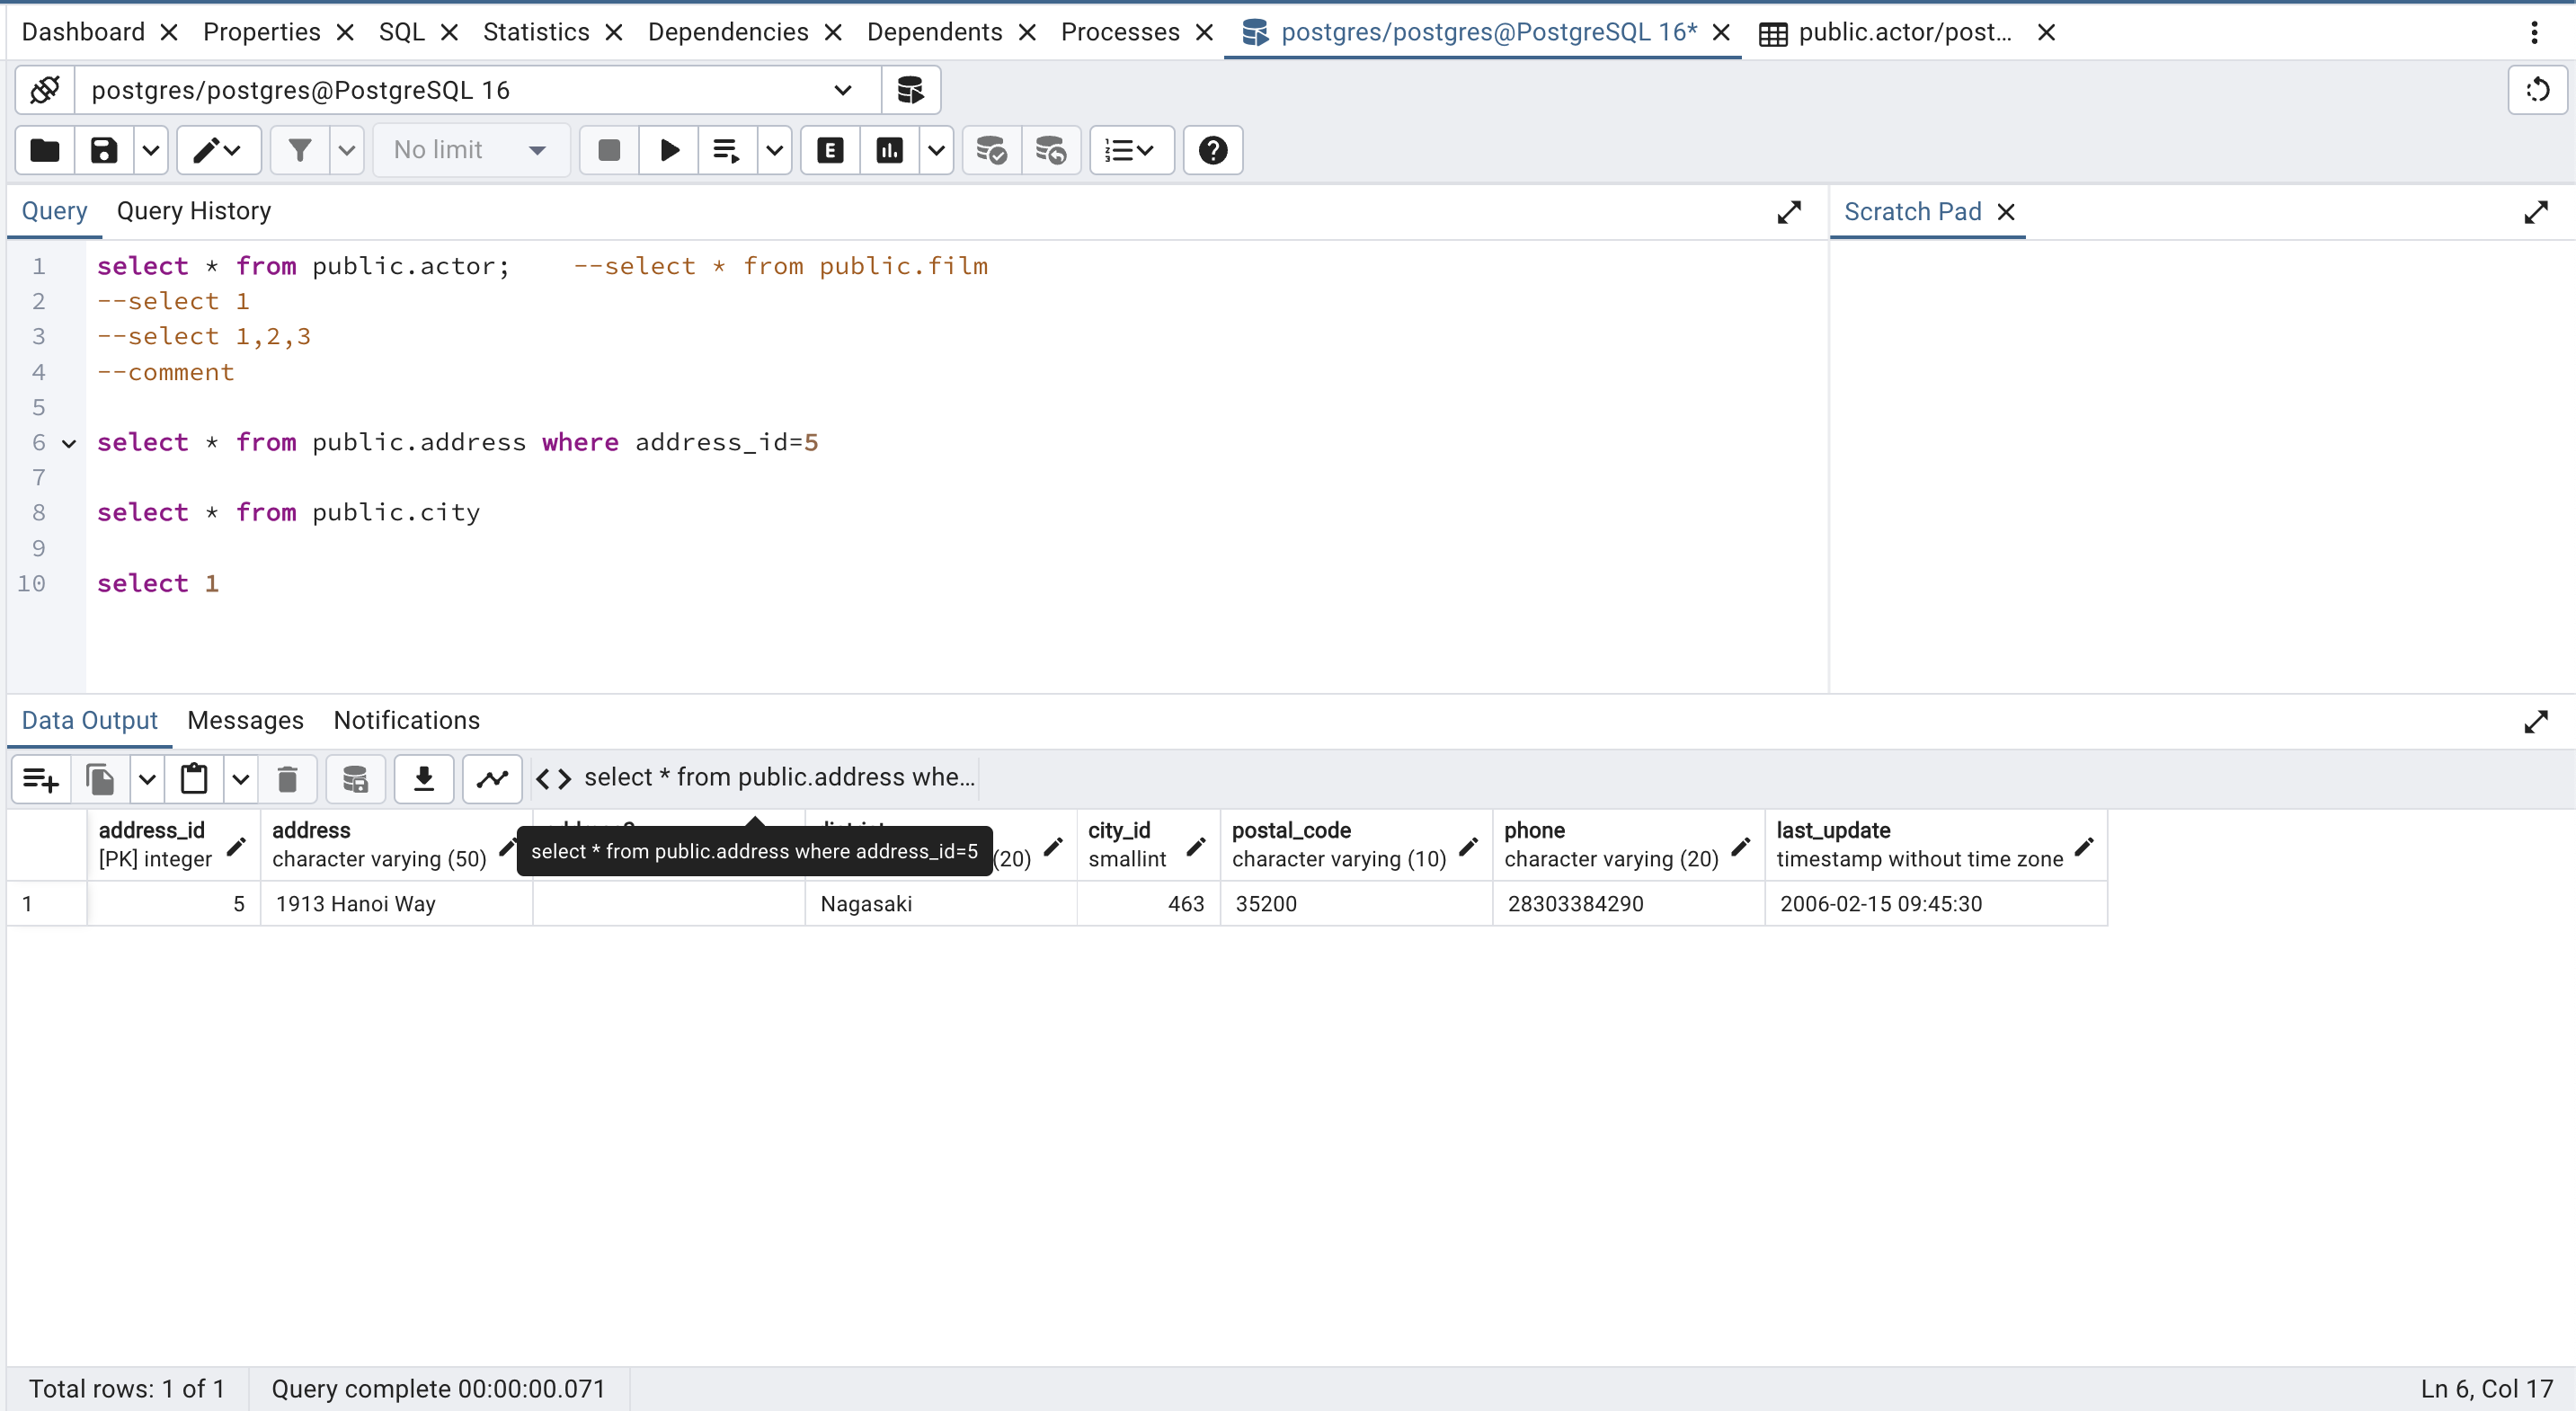Switch to the Query History tab
Viewport: 2576px width, 1411px height.
pos(194,211)
